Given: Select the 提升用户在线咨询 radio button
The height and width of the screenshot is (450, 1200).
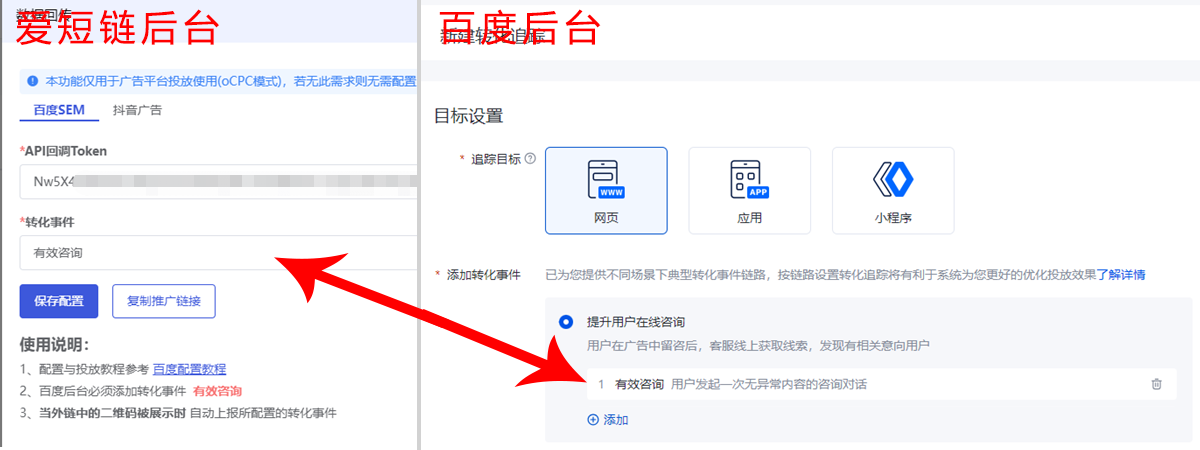Looking at the screenshot, I should pos(566,322).
